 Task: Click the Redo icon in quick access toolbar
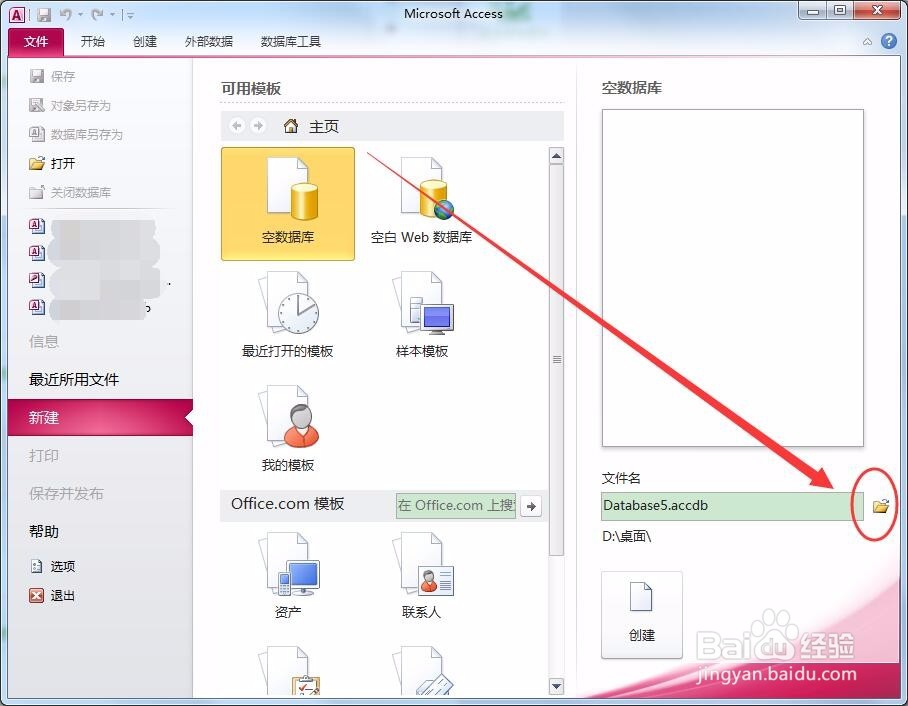point(97,14)
